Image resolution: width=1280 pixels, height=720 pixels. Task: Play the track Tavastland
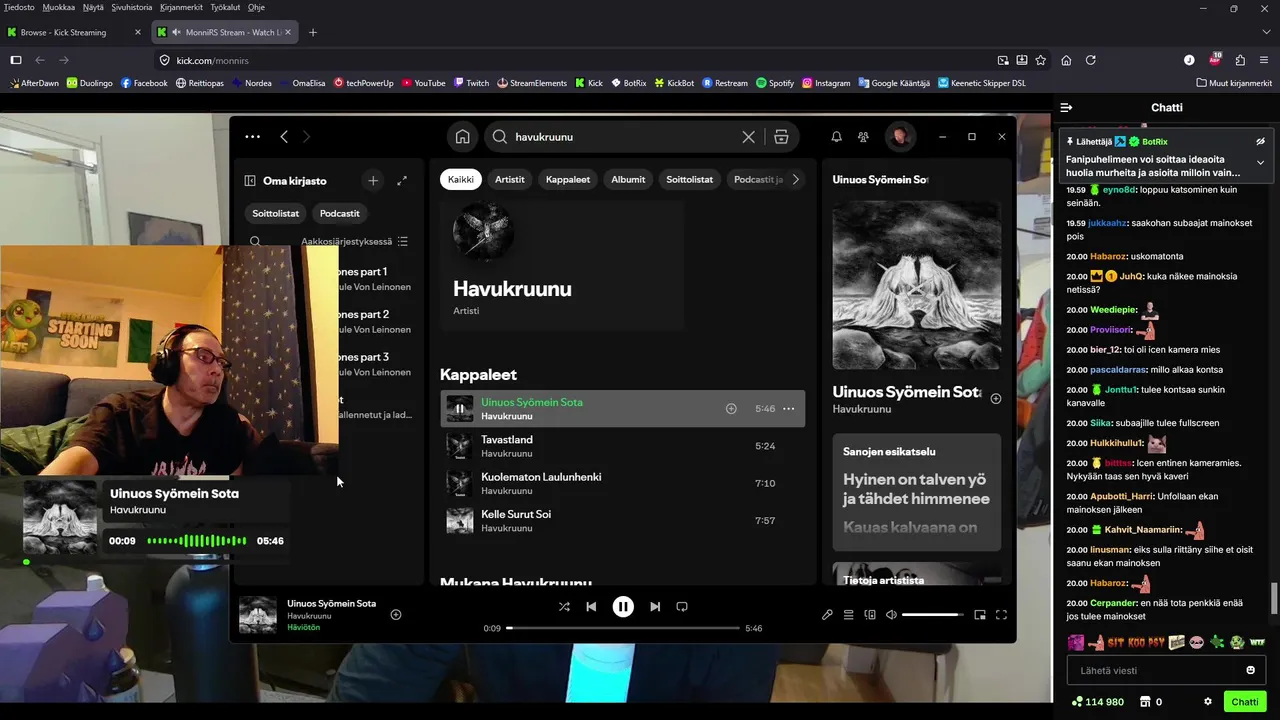pyautogui.click(x=623, y=446)
